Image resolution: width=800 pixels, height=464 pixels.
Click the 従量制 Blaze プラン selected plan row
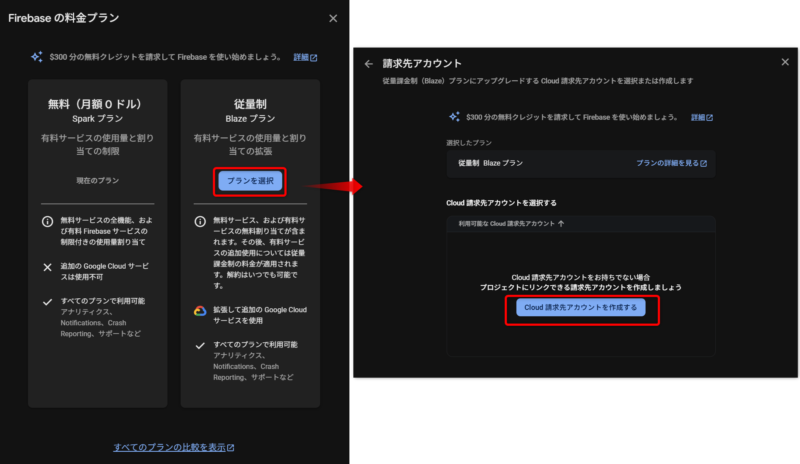(x=581, y=163)
